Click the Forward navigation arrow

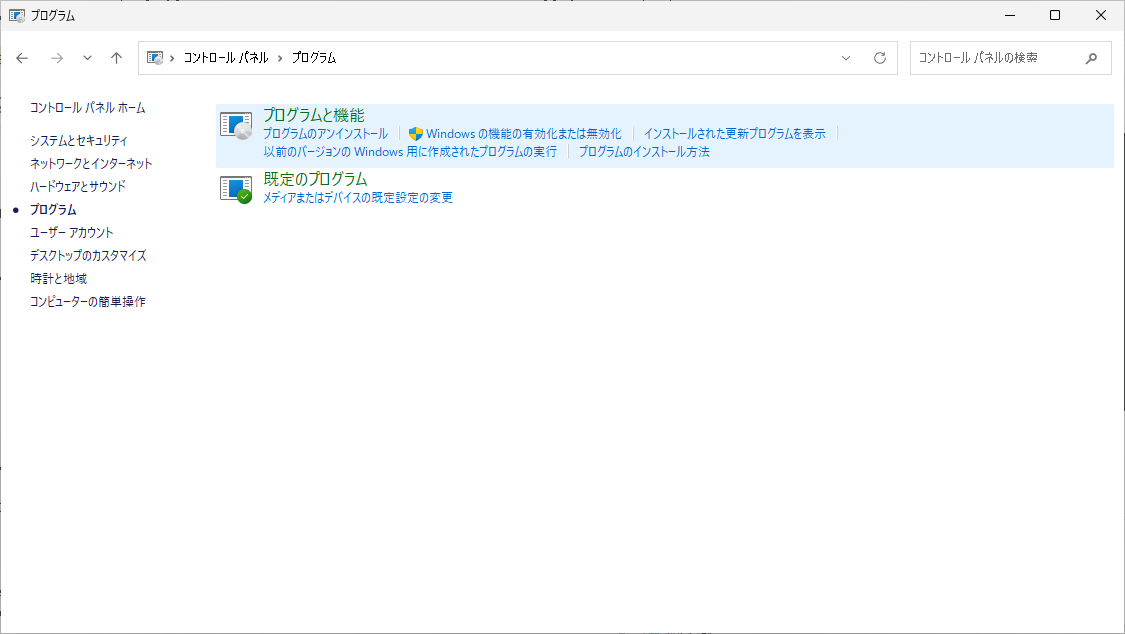tap(57, 58)
